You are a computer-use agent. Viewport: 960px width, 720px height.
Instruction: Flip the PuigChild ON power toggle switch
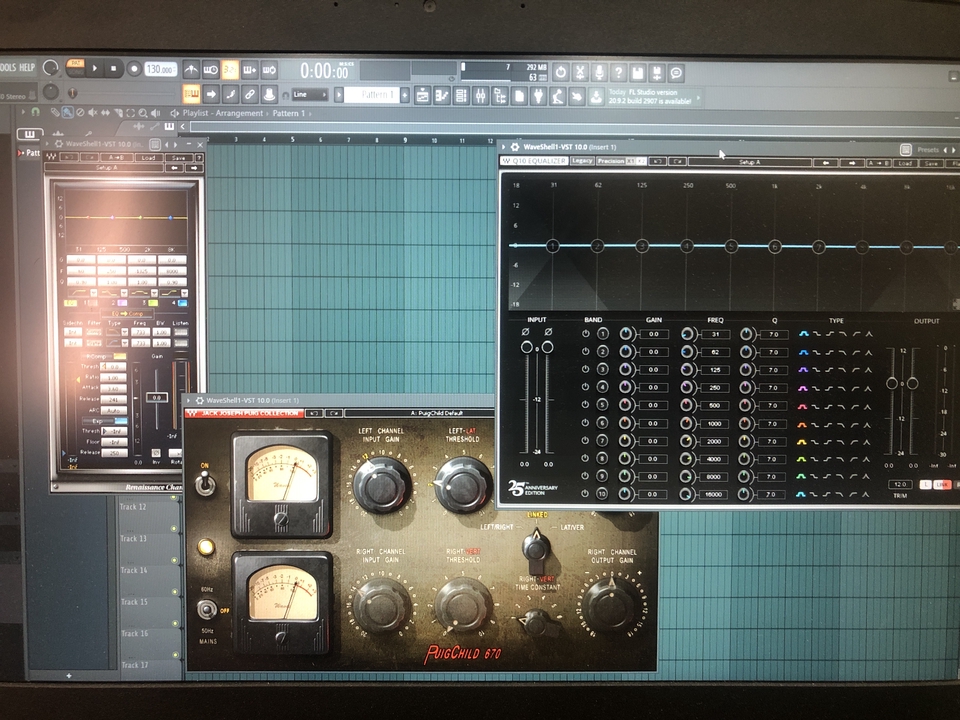point(206,484)
